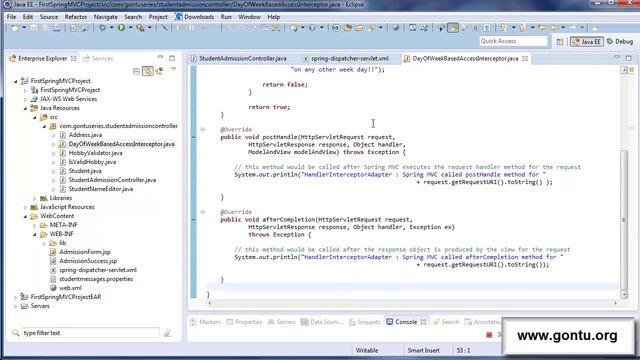Collapse the Java Resources node

[x=25, y=108]
